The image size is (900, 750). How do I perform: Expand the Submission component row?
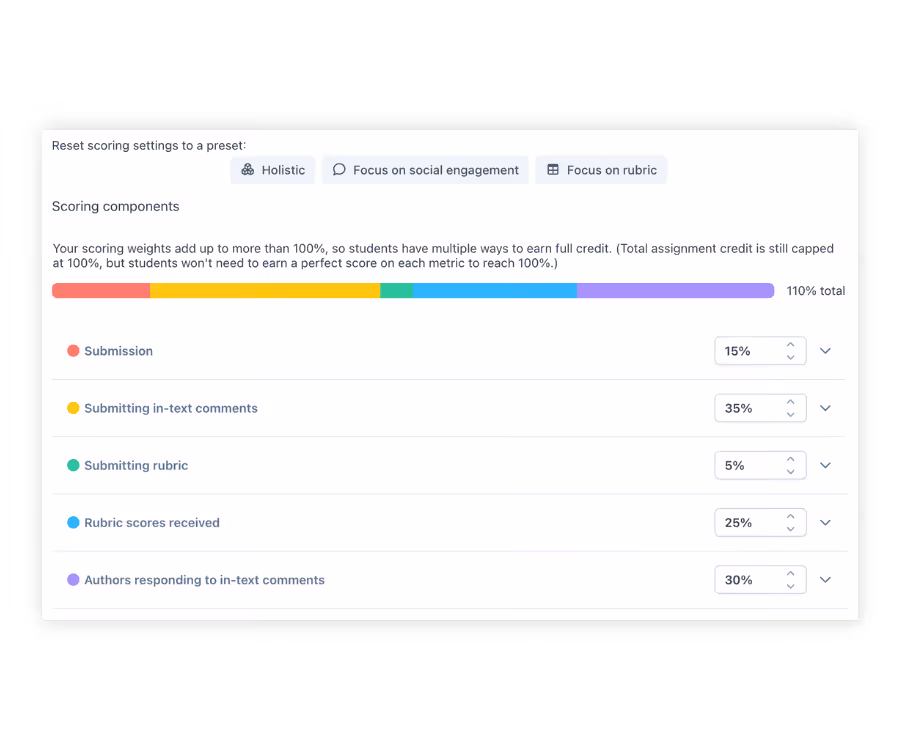pyautogui.click(x=825, y=351)
